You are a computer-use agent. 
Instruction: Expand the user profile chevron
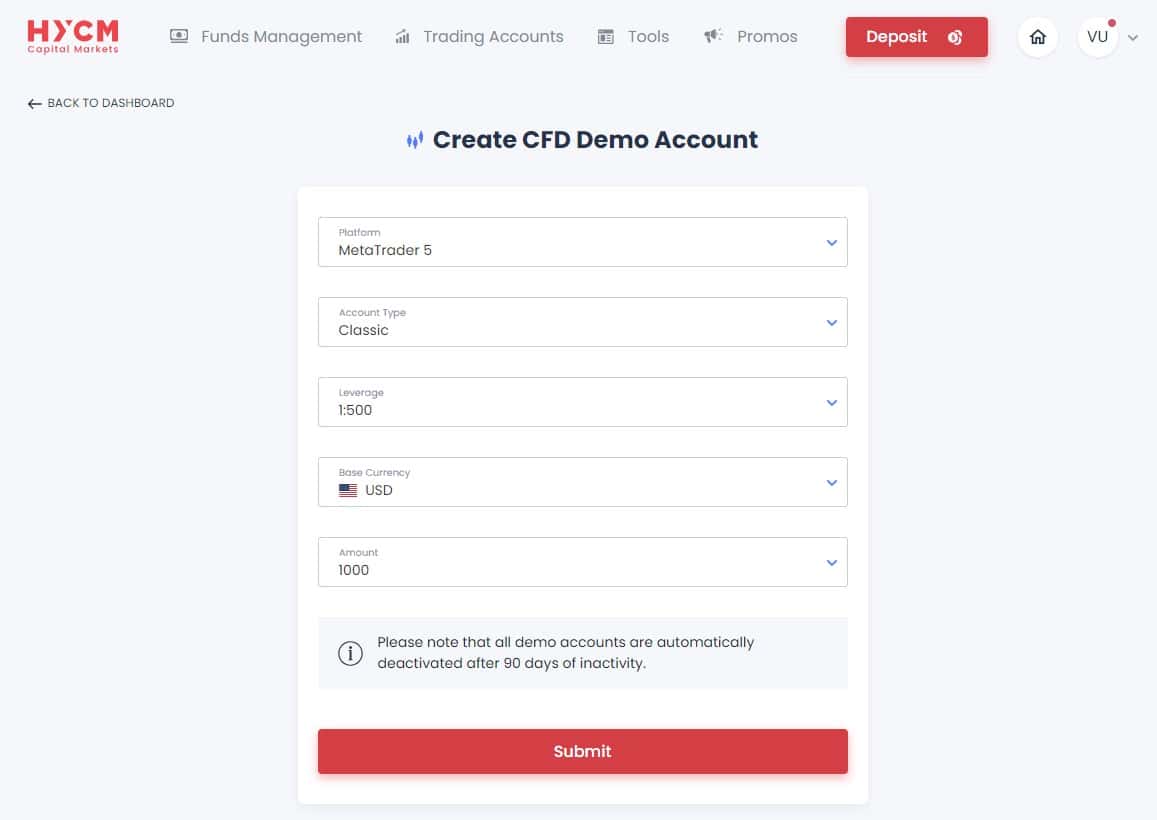tap(1133, 38)
